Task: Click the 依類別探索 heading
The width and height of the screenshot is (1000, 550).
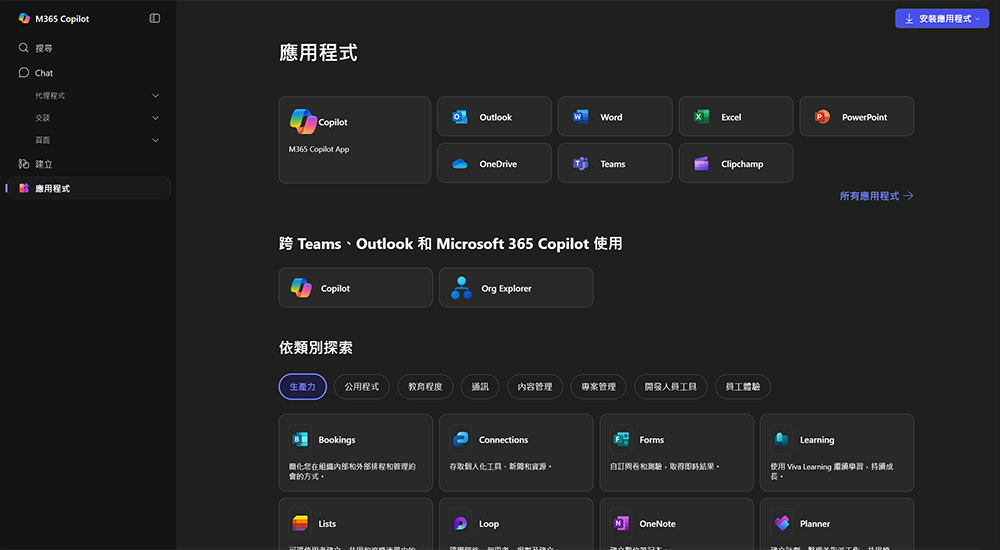Action: point(316,348)
